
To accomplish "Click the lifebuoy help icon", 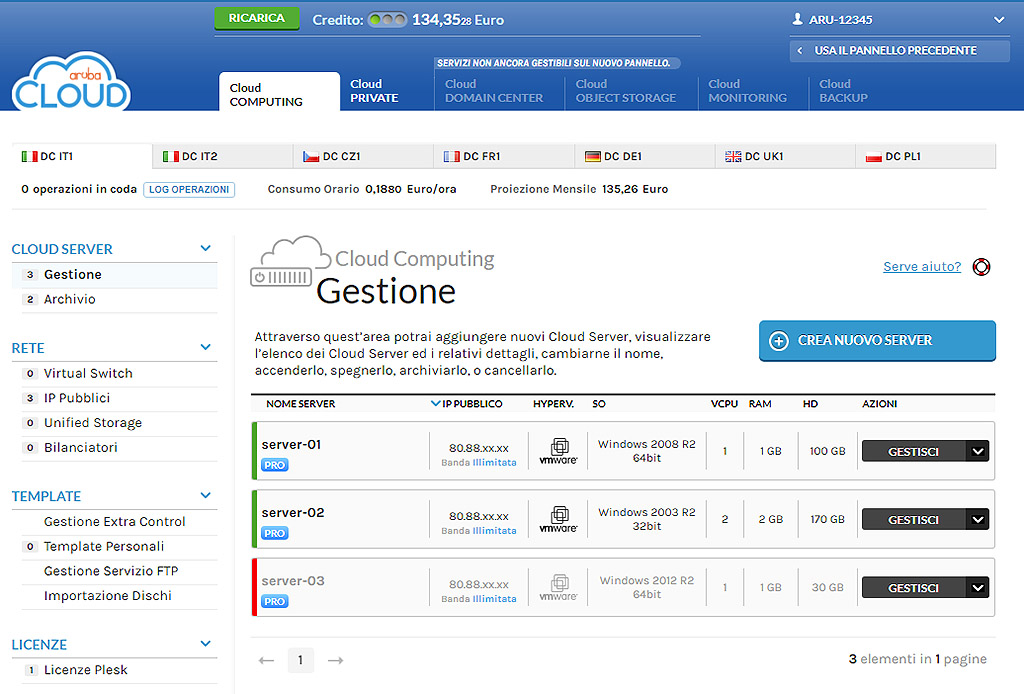I will click(x=981, y=267).
